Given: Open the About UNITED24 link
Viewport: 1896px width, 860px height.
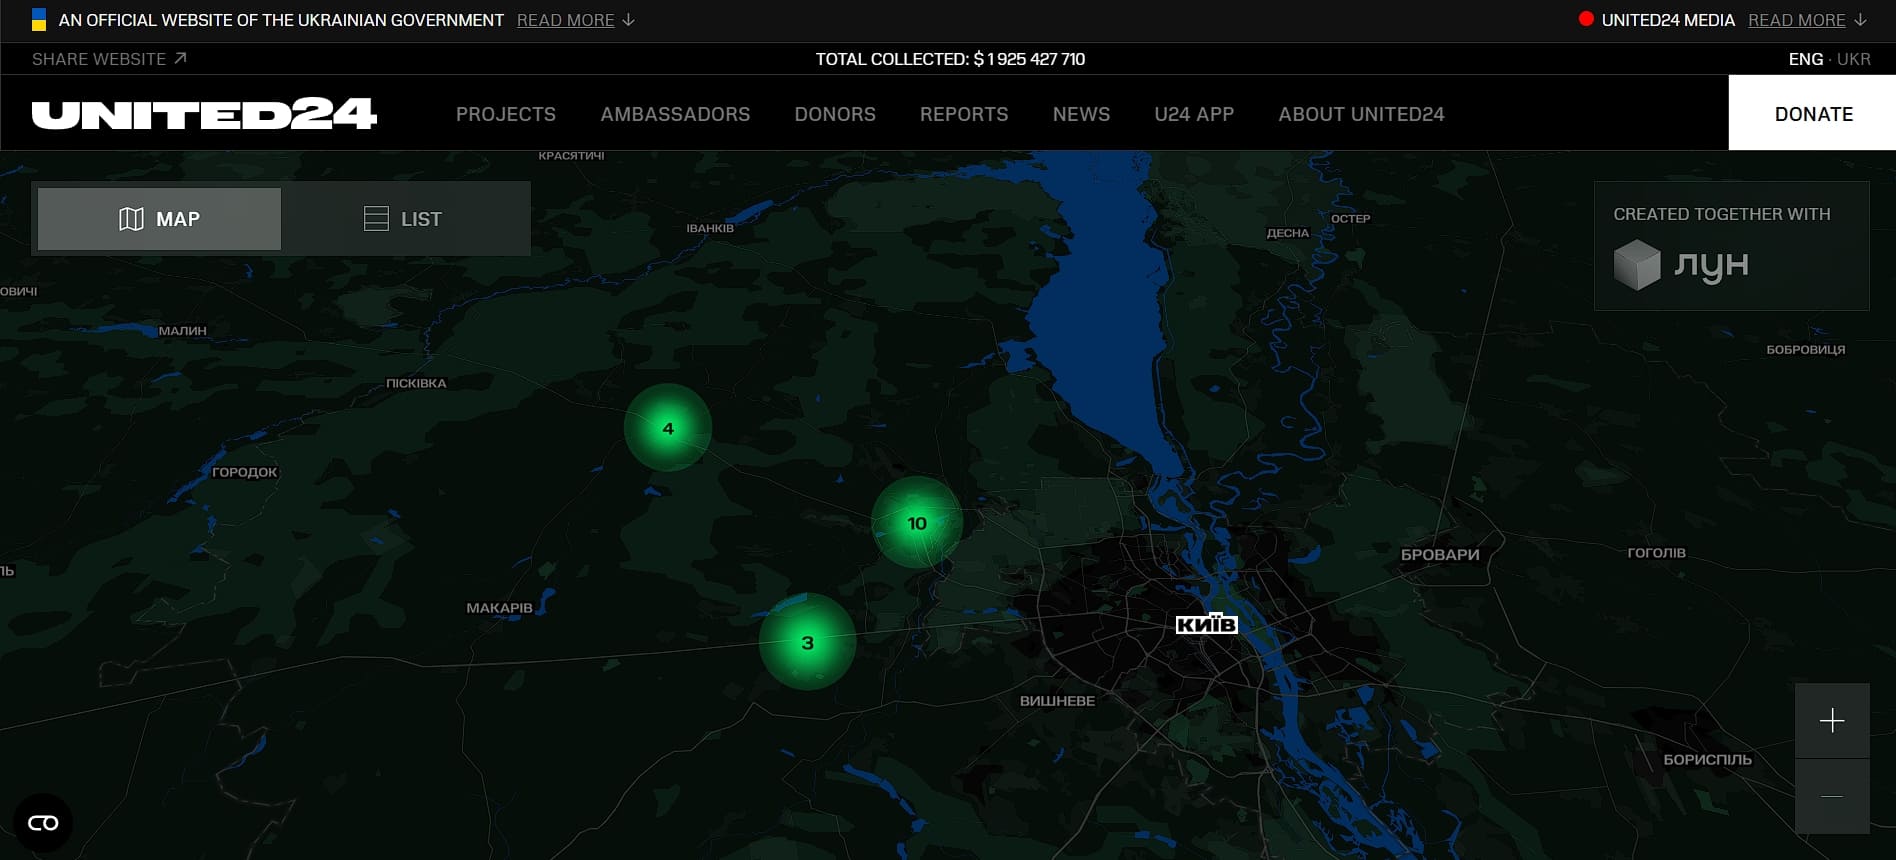Looking at the screenshot, I should point(1360,114).
